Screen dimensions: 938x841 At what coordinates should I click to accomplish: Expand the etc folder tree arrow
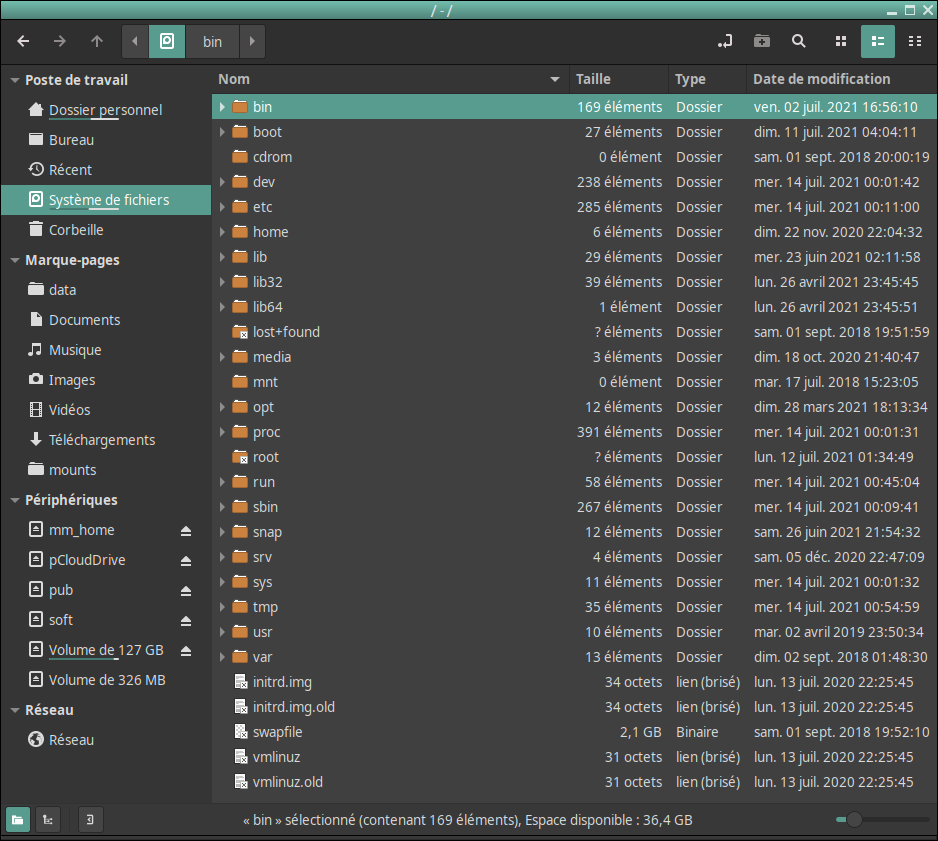click(222, 207)
